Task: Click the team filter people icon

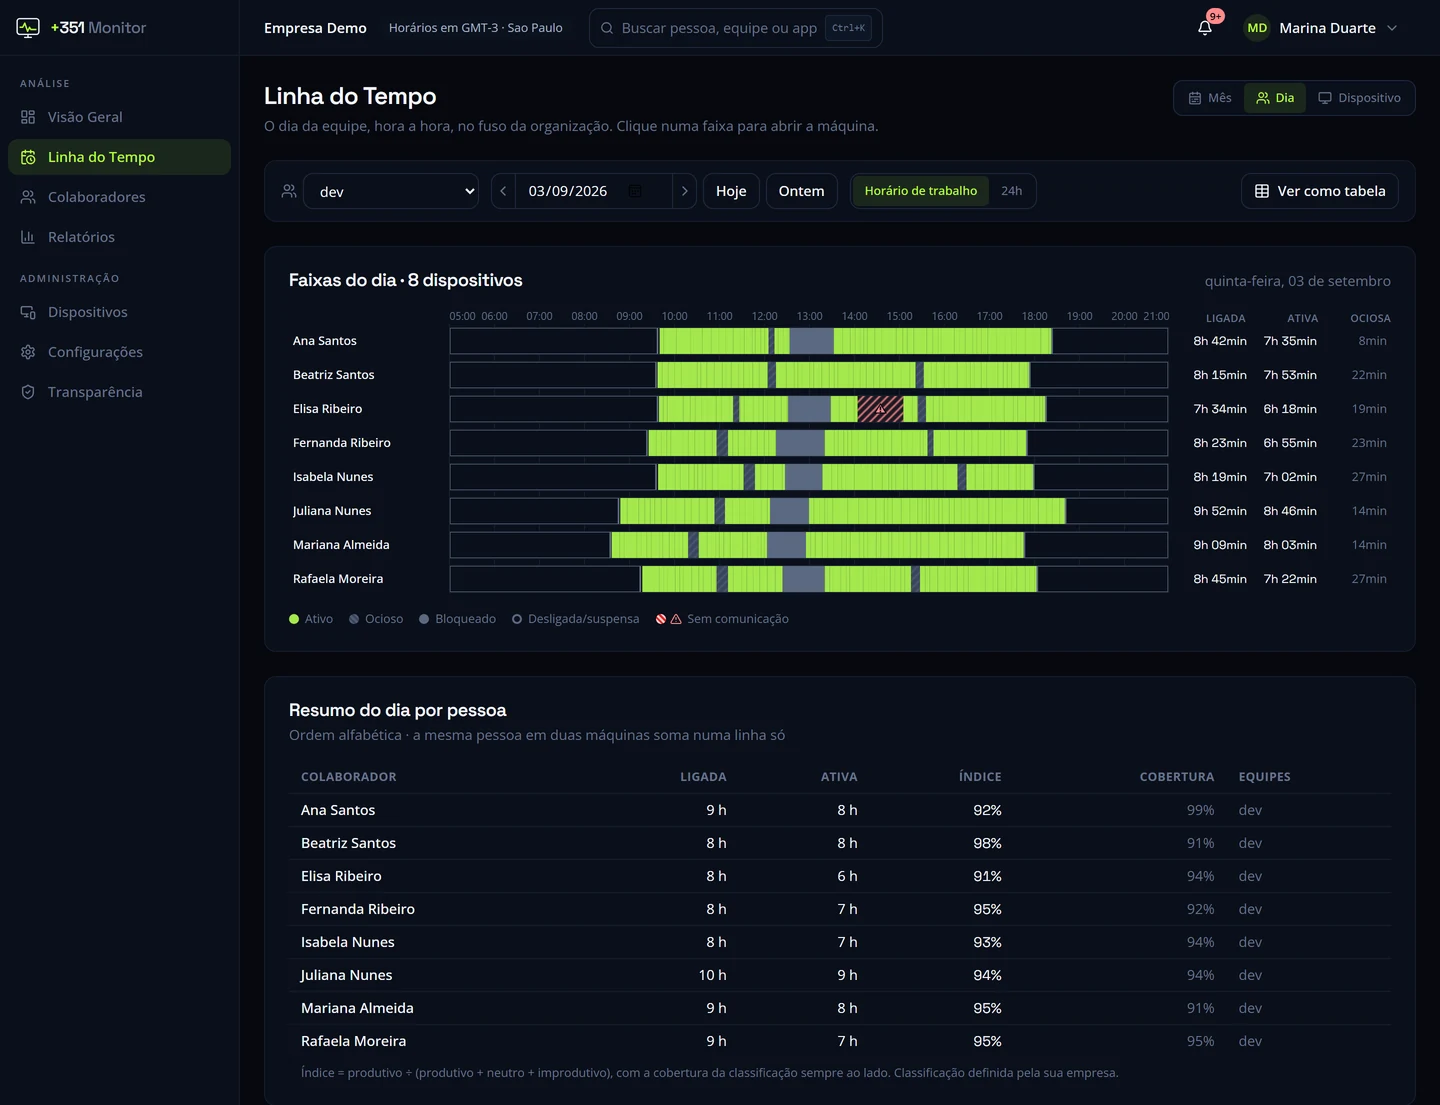Action: point(289,191)
